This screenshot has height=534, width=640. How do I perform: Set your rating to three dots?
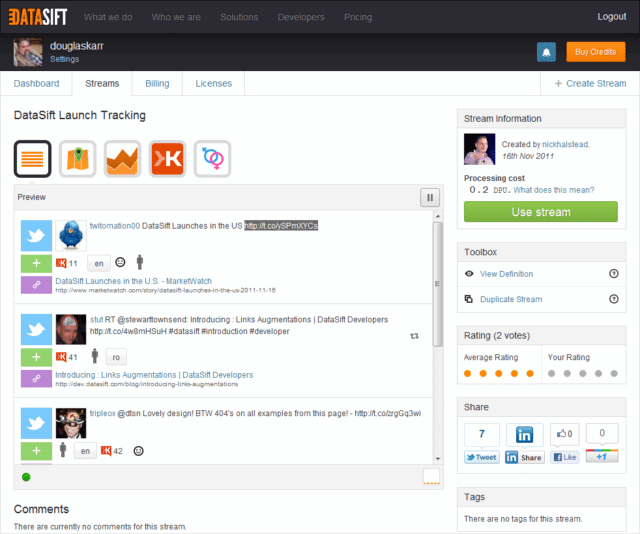pyautogui.click(x=582, y=374)
